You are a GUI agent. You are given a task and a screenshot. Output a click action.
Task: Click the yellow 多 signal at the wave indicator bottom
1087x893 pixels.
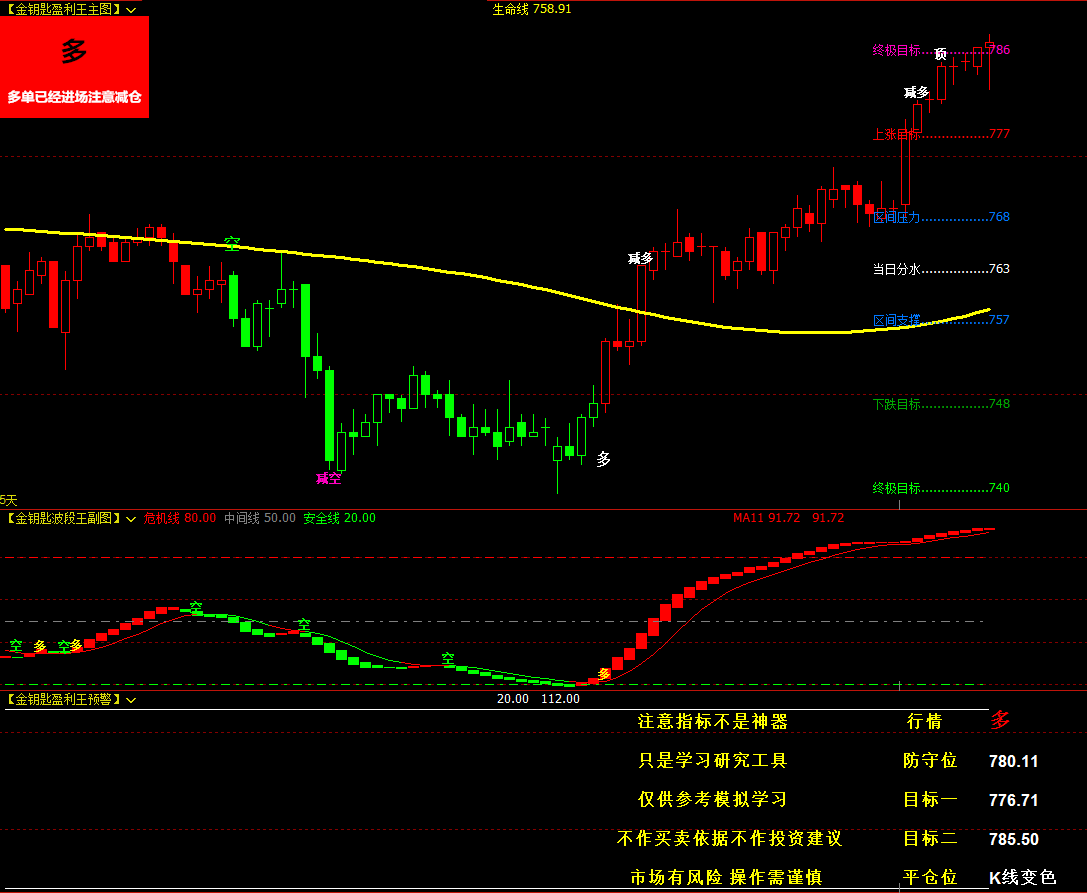(604, 673)
